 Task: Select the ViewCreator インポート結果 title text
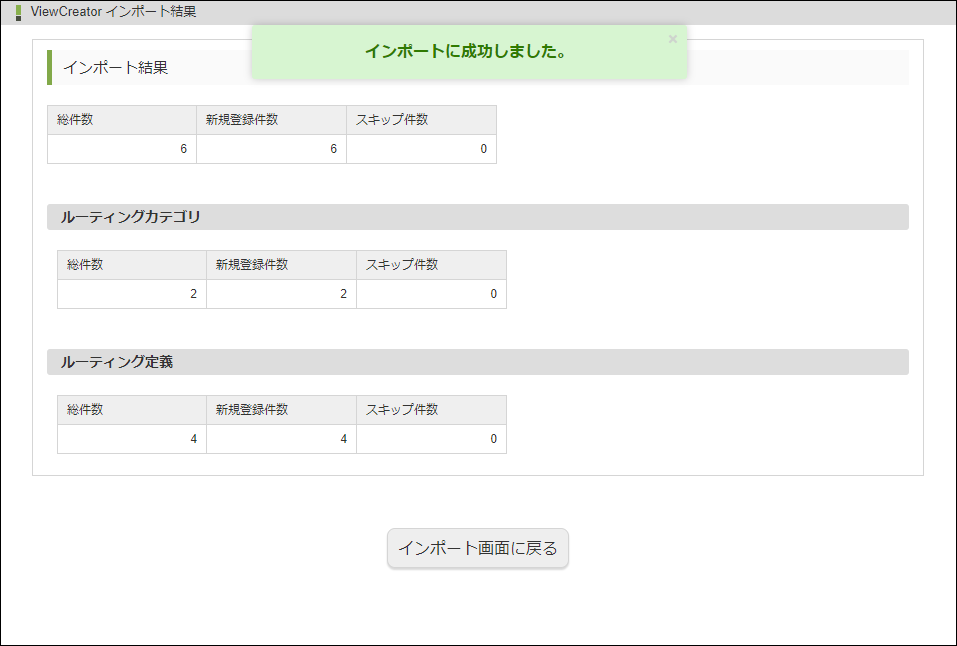[x=114, y=12]
